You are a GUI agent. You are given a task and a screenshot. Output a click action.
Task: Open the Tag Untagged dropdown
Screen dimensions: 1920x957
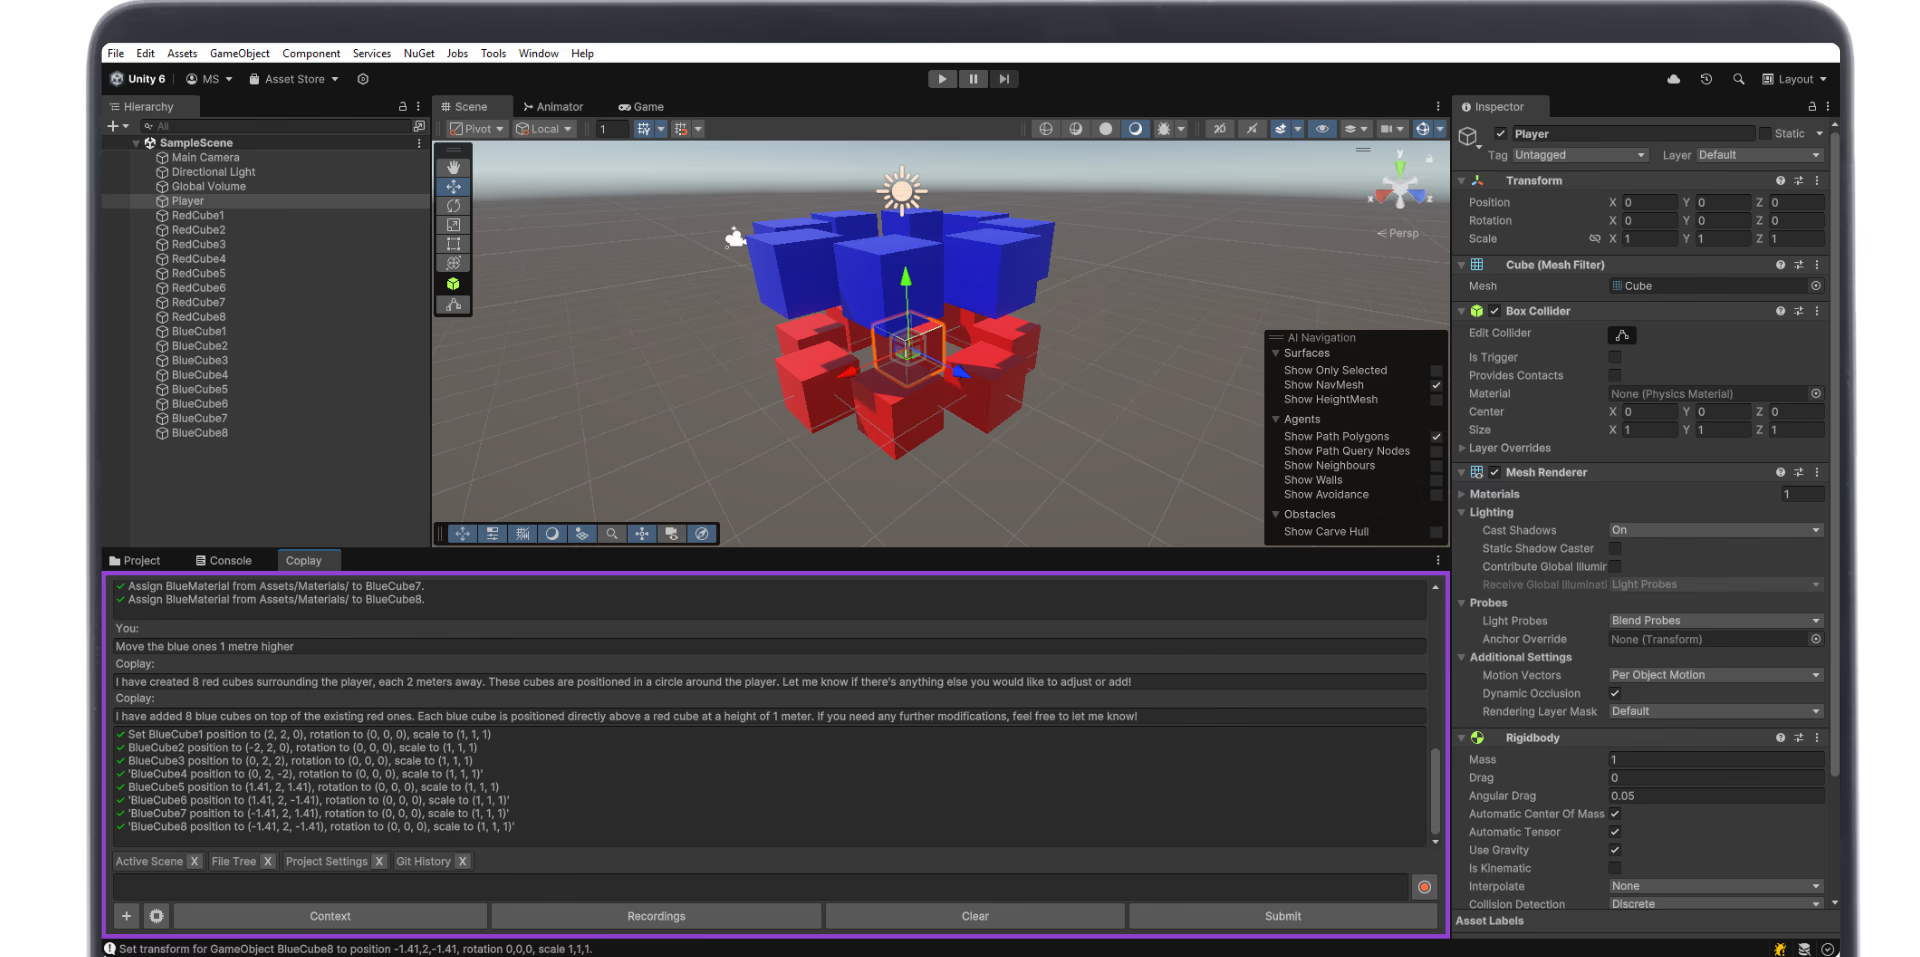click(x=1579, y=155)
